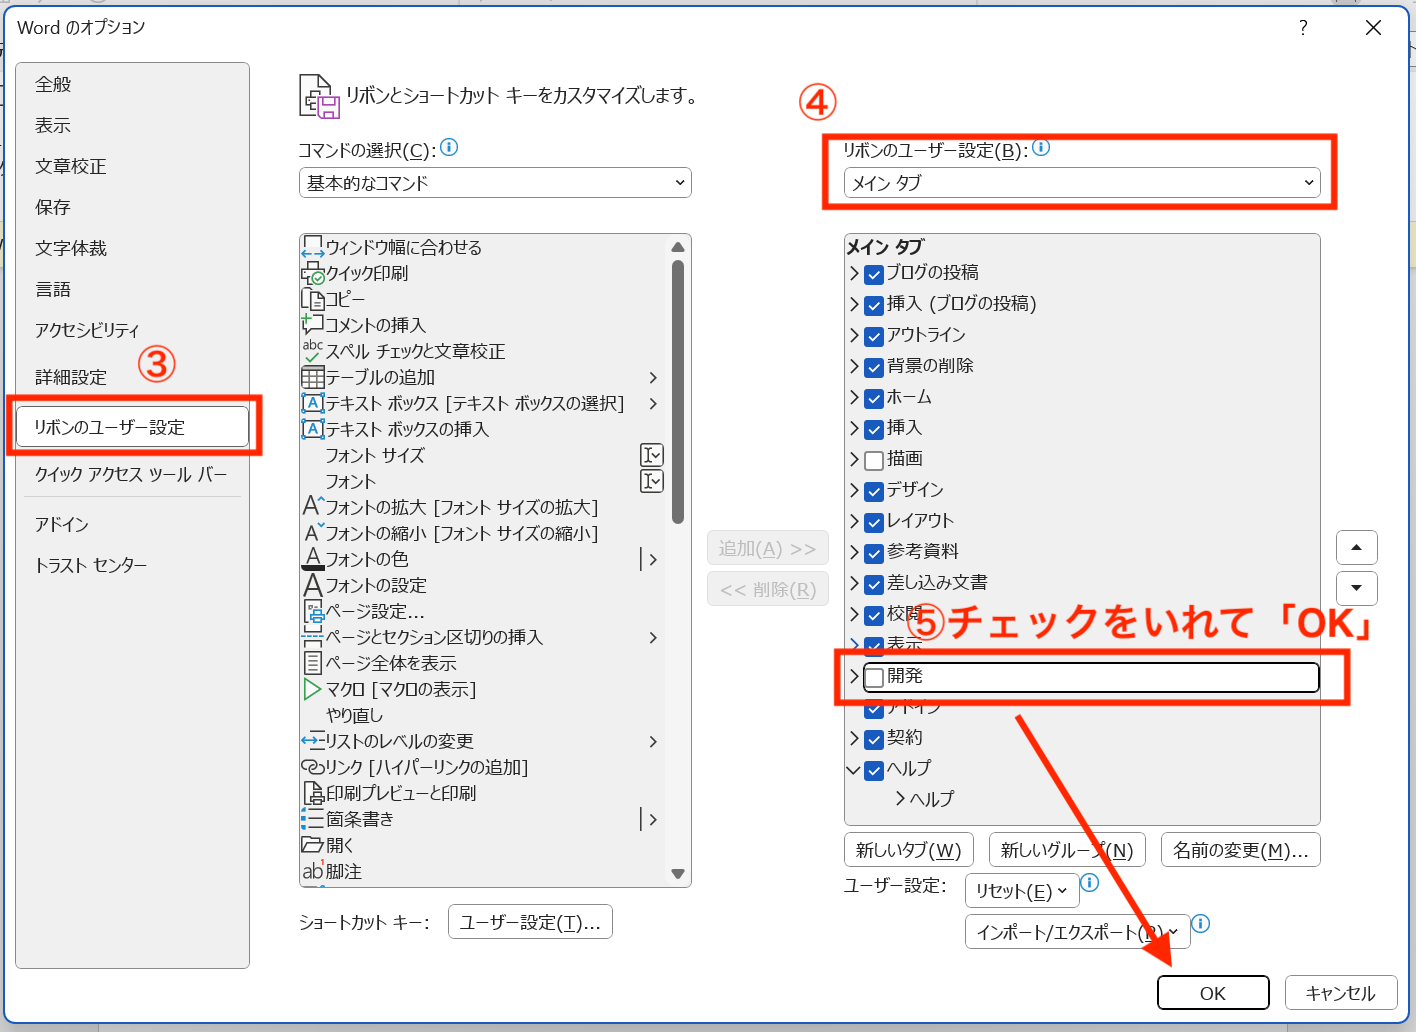Select the コピー (Copy) command icon
Viewport: 1416px width, 1032px height.
pyautogui.click(x=311, y=299)
